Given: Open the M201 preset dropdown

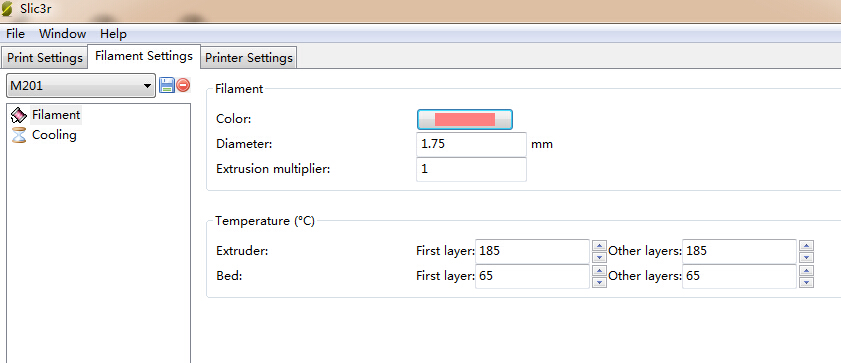Looking at the screenshot, I should [81, 86].
